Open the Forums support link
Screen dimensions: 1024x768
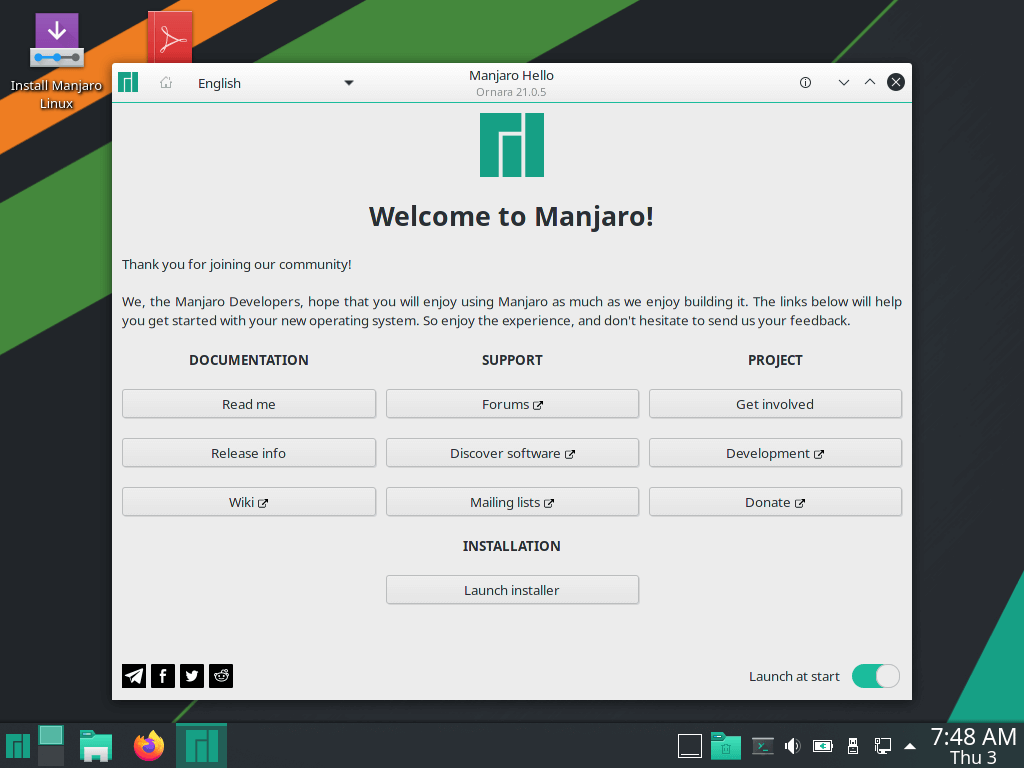pos(512,404)
